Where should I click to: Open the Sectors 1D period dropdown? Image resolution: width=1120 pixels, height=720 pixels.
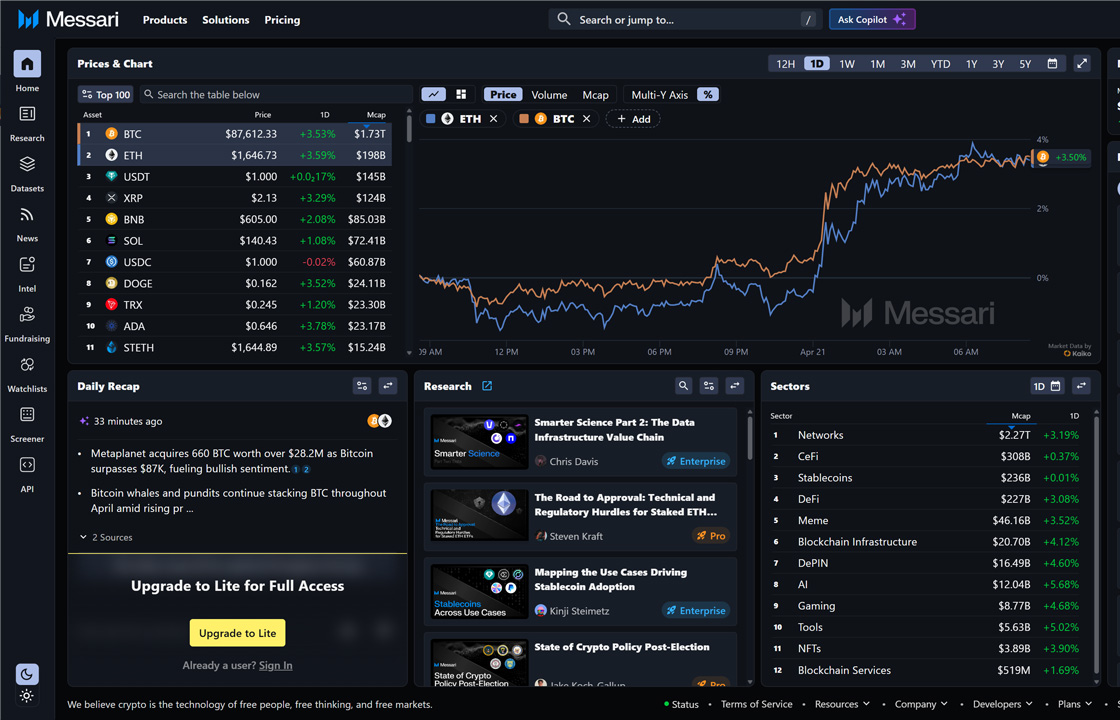(1046, 386)
